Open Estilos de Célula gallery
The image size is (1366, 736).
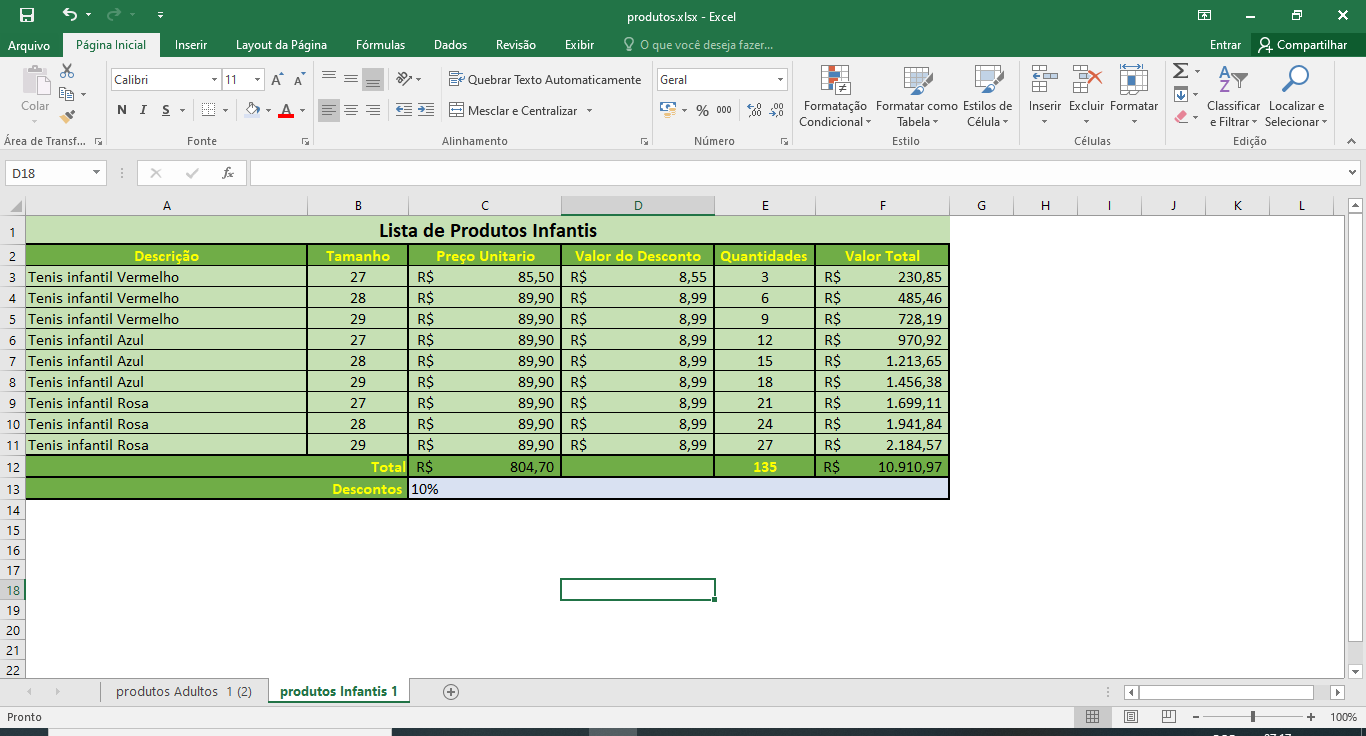coord(988,97)
